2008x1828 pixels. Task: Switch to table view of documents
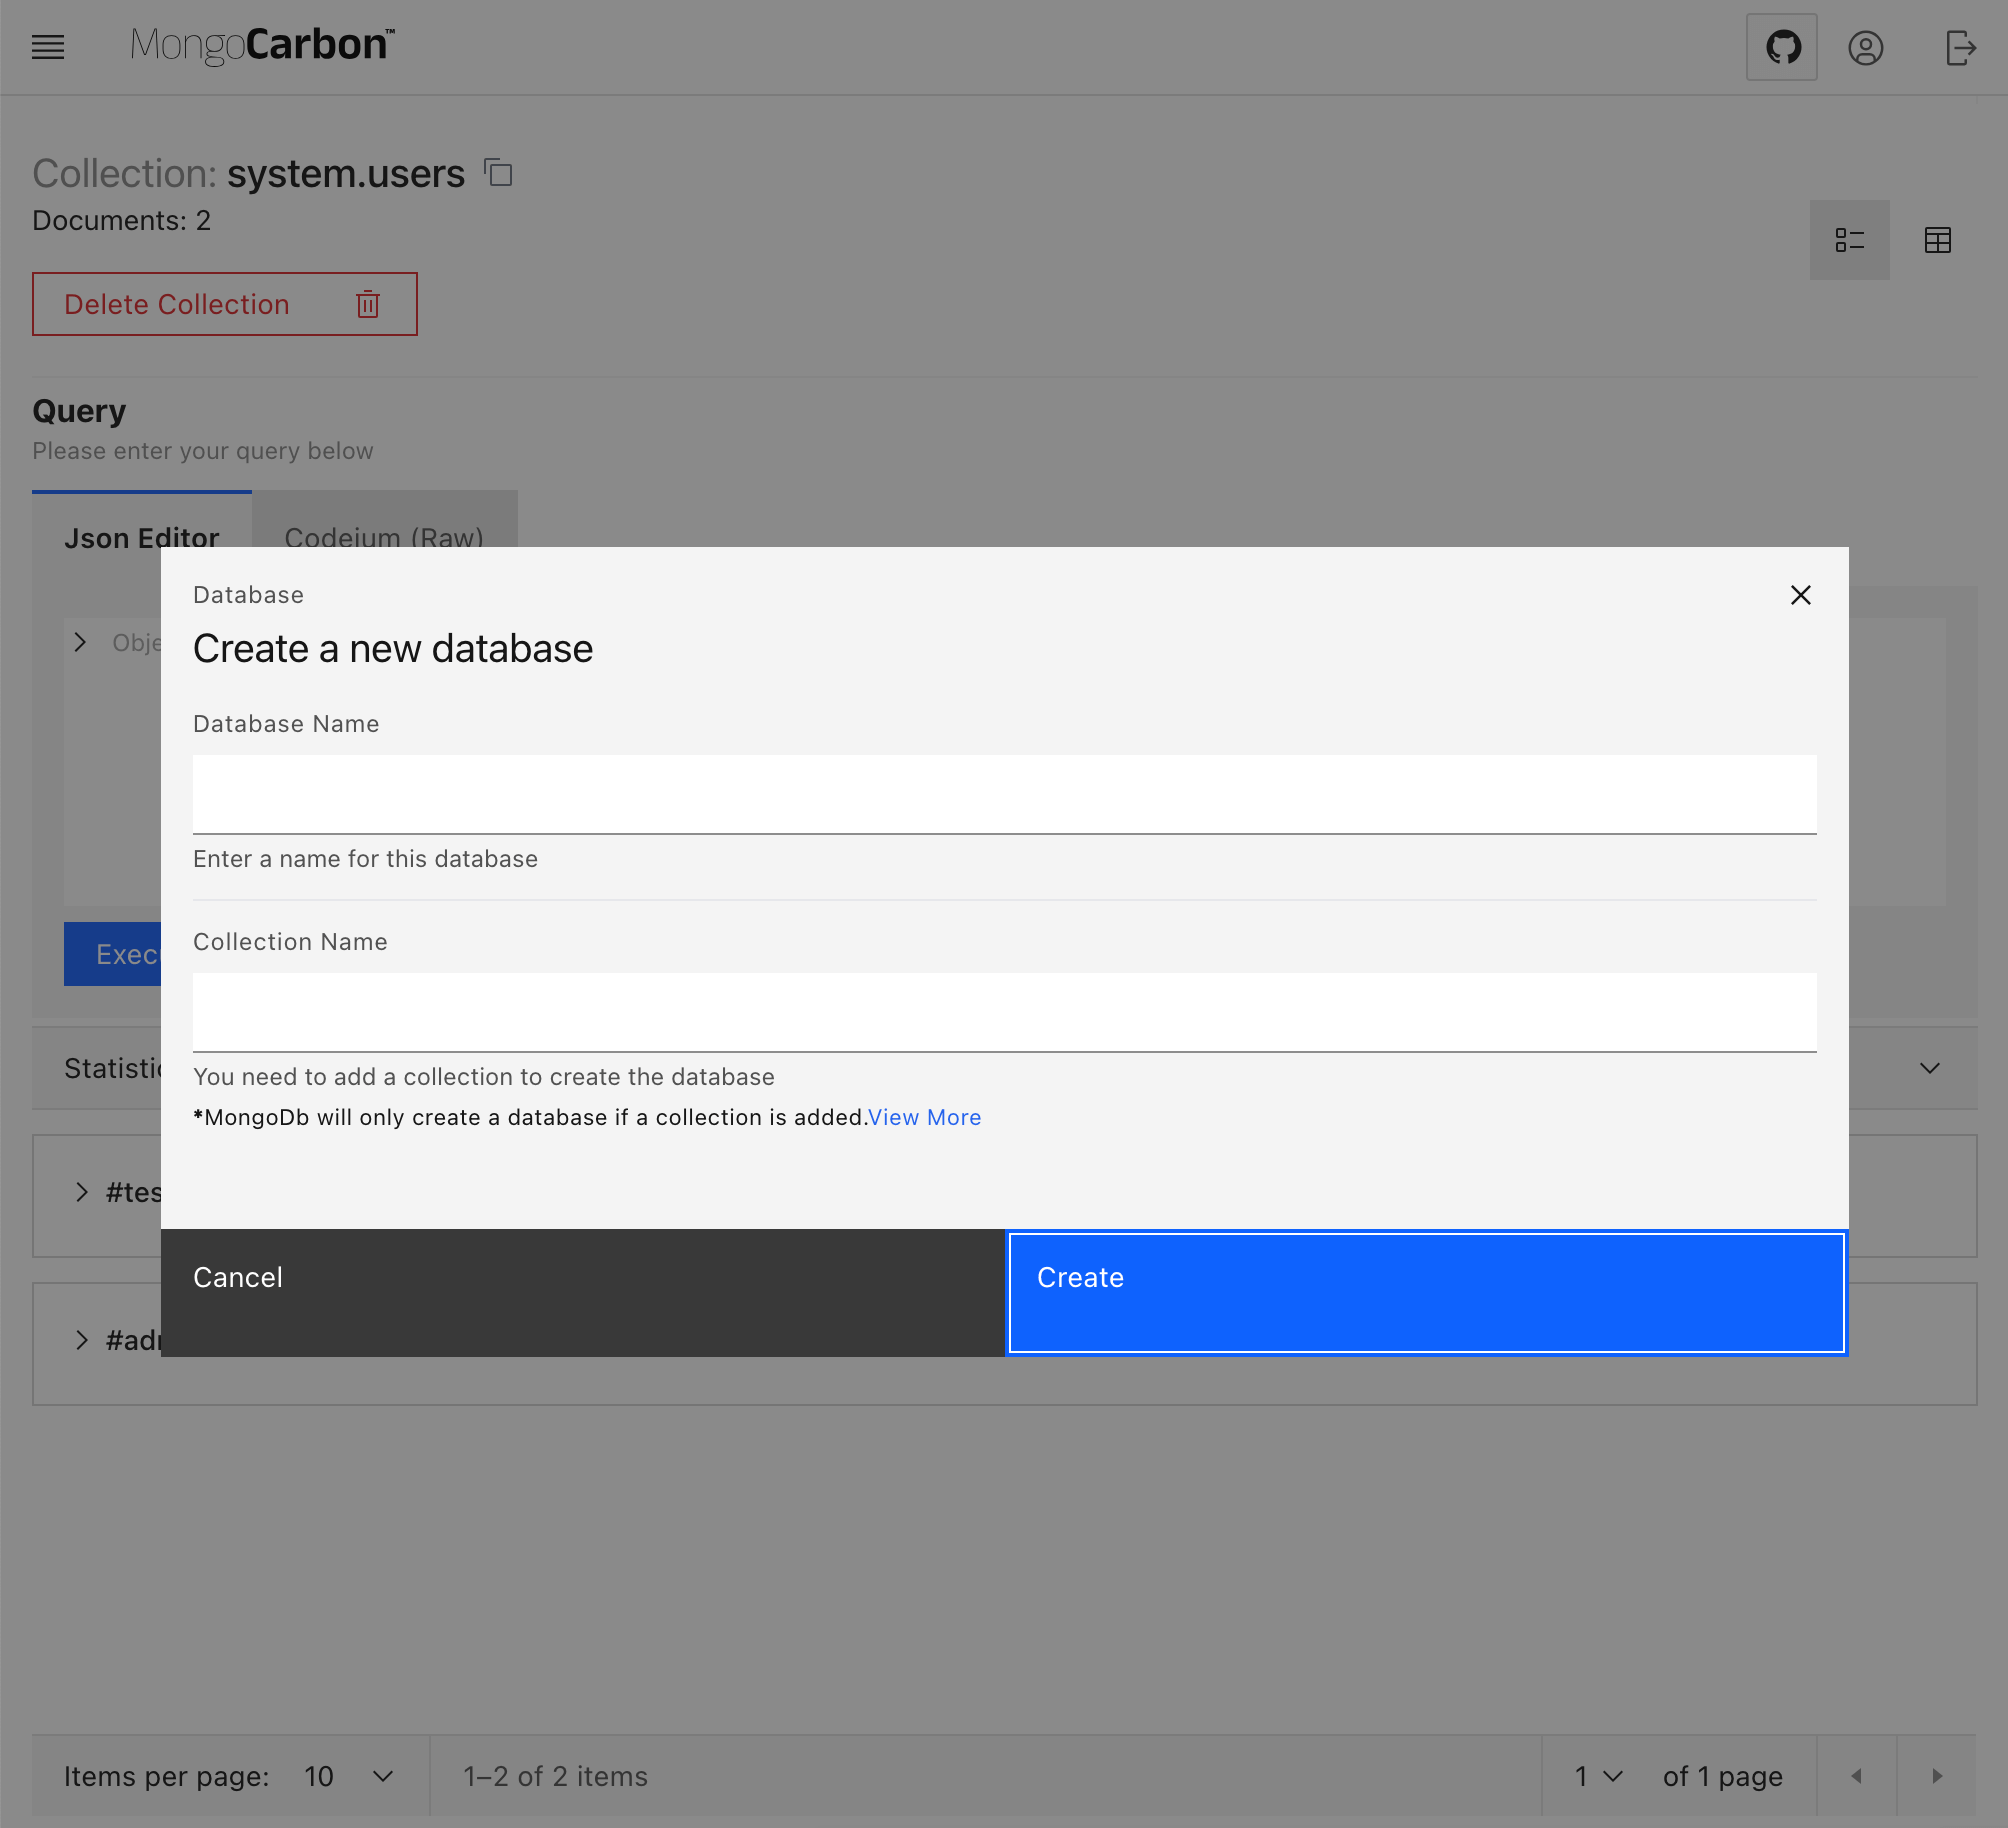click(x=1938, y=239)
